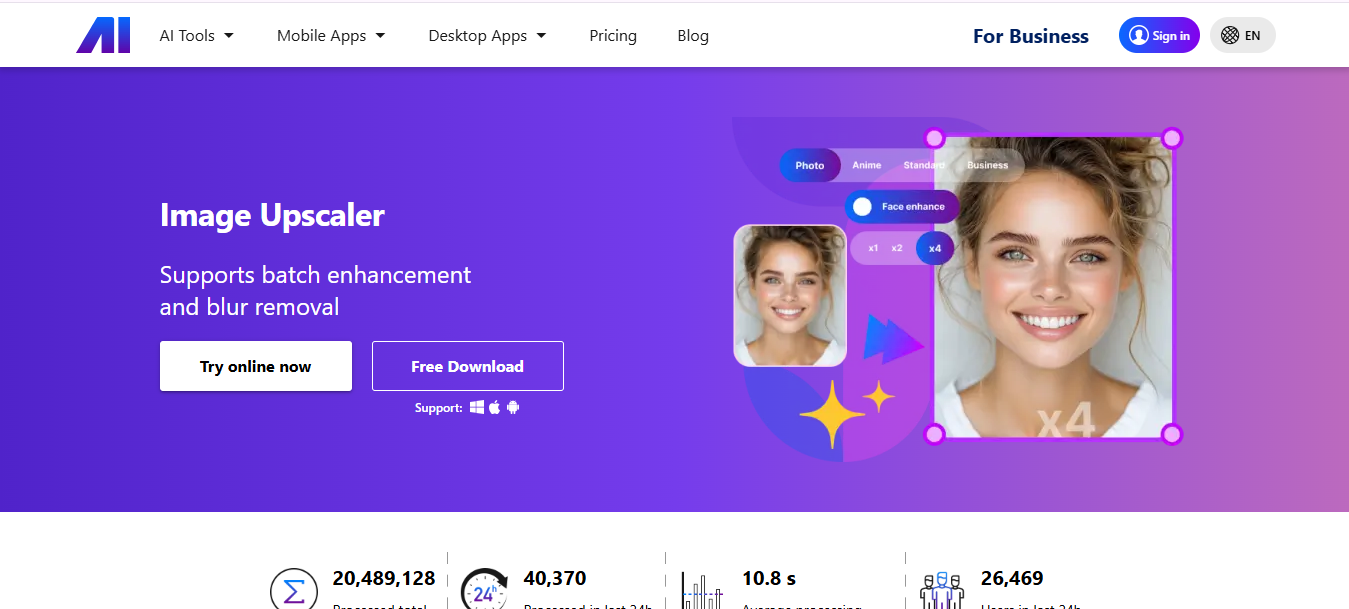Click the Try online now button
This screenshot has height=609, width=1349.
click(x=256, y=366)
